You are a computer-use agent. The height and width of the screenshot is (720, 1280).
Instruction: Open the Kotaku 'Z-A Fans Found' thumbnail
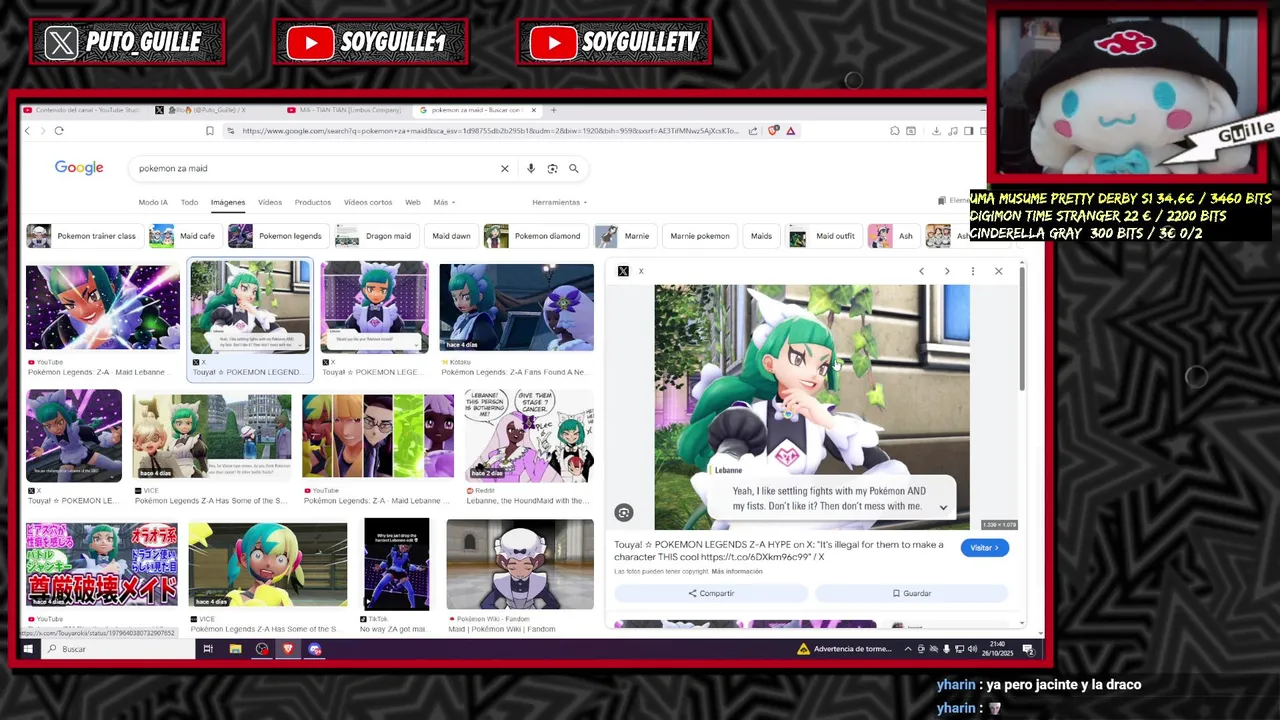tap(516, 308)
